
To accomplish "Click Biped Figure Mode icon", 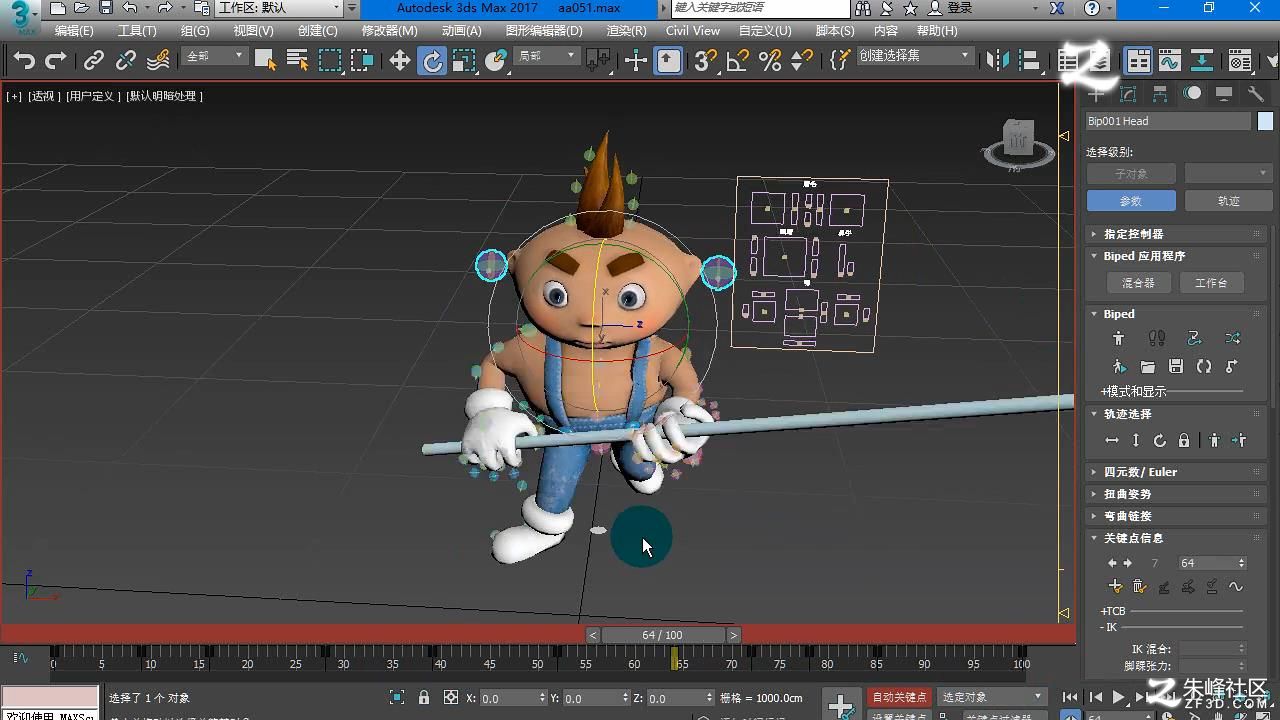I will (1118, 339).
